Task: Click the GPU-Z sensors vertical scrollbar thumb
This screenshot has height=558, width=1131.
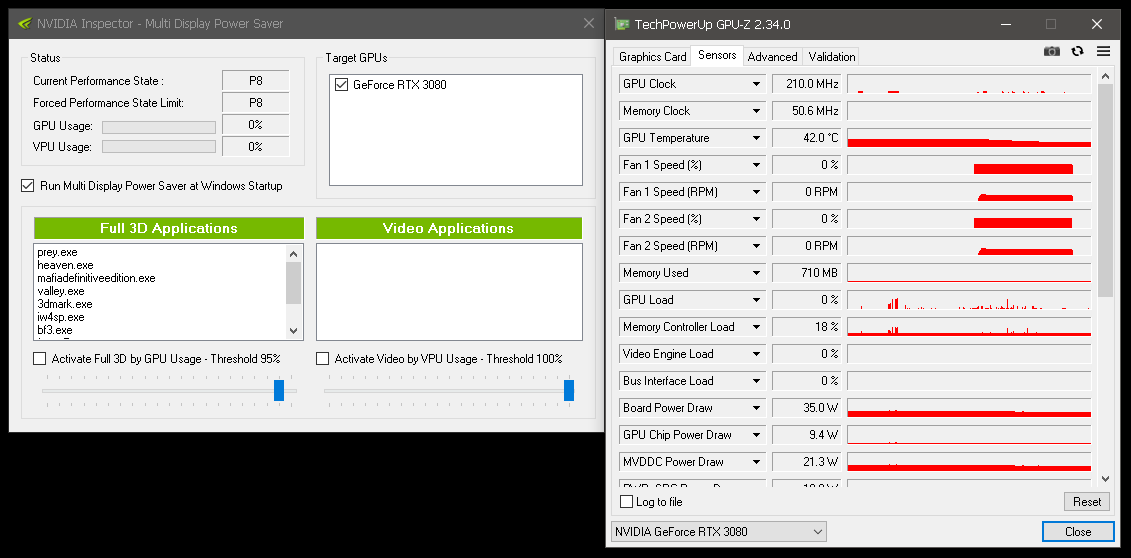Action: point(1105,190)
